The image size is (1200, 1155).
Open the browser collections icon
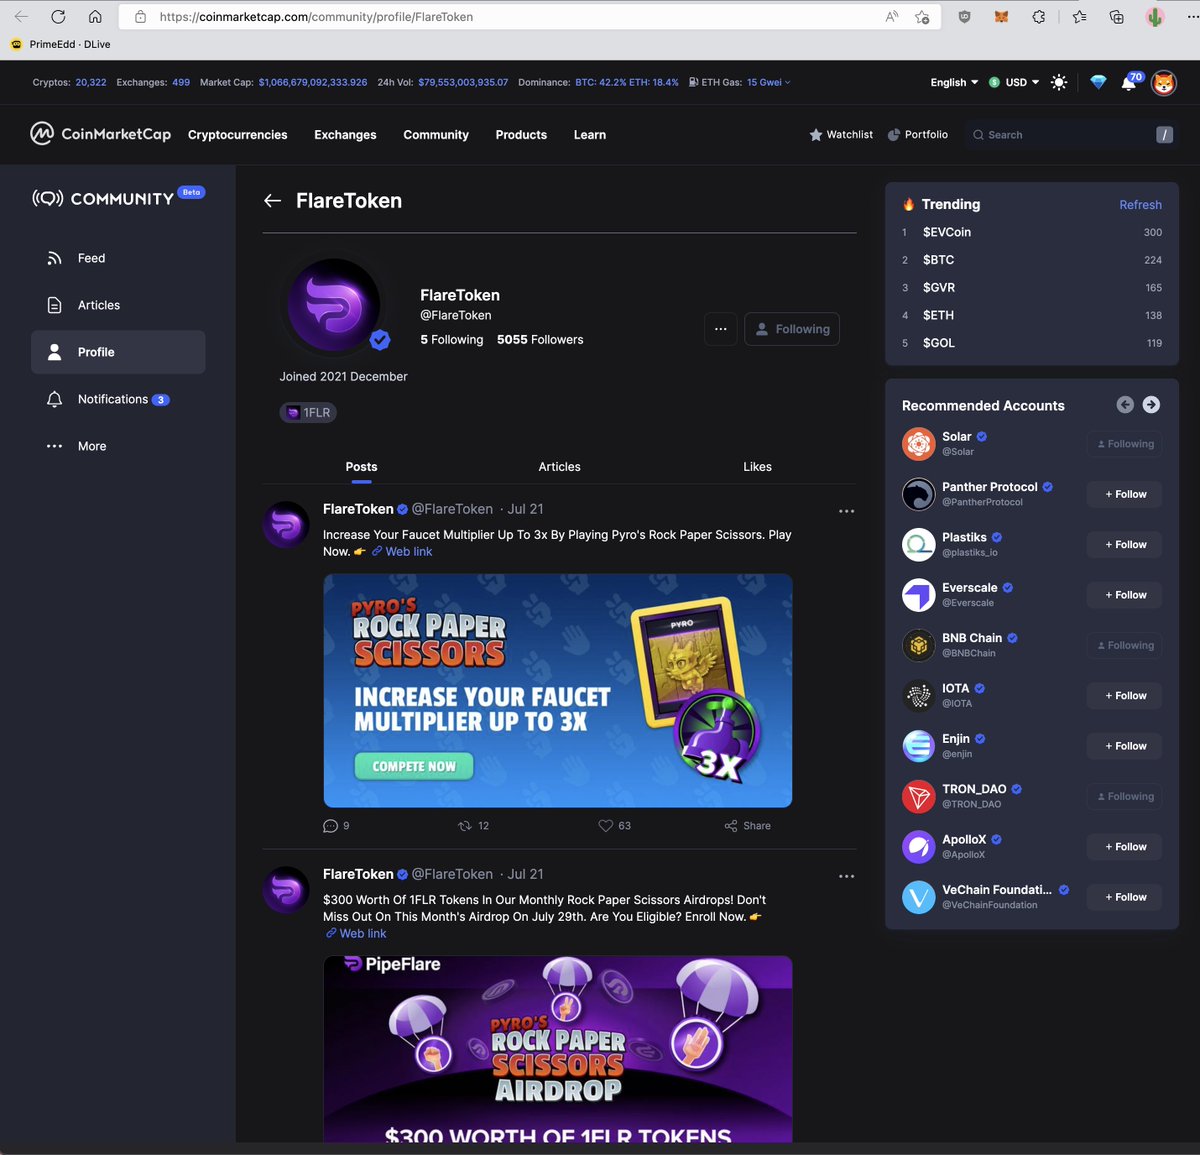tap(1117, 17)
